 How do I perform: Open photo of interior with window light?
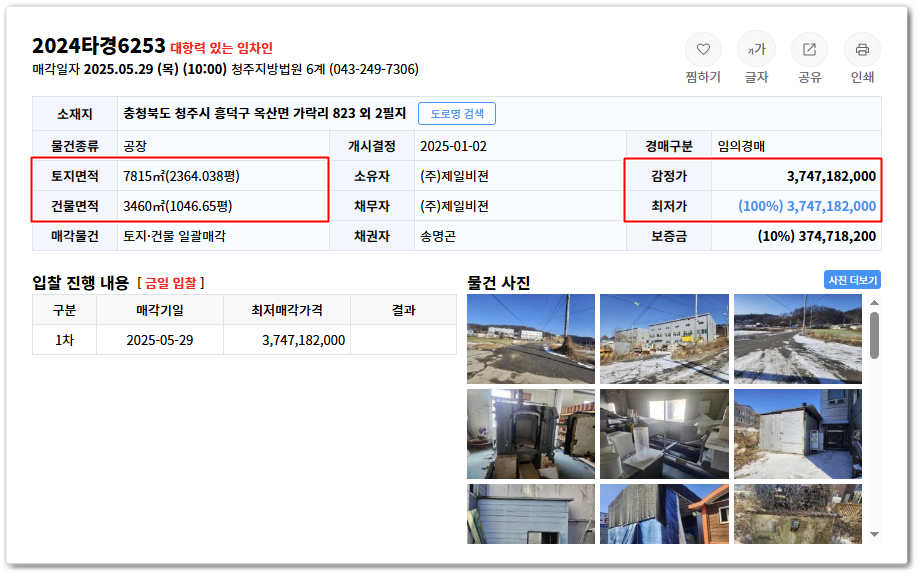coord(664,434)
